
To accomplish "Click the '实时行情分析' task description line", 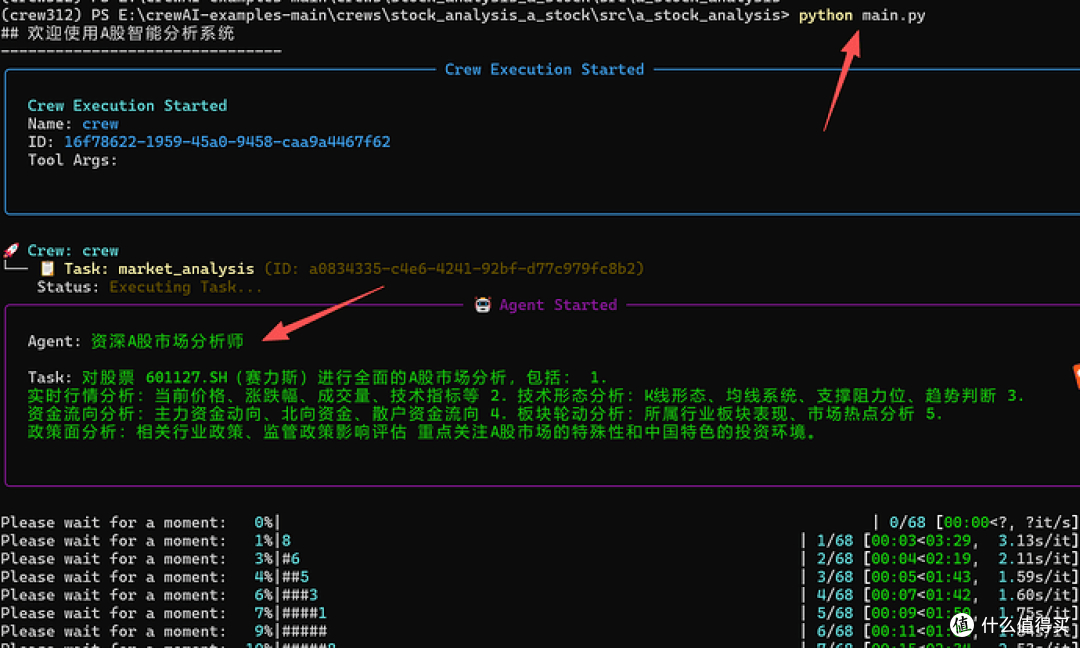I will tap(527, 396).
